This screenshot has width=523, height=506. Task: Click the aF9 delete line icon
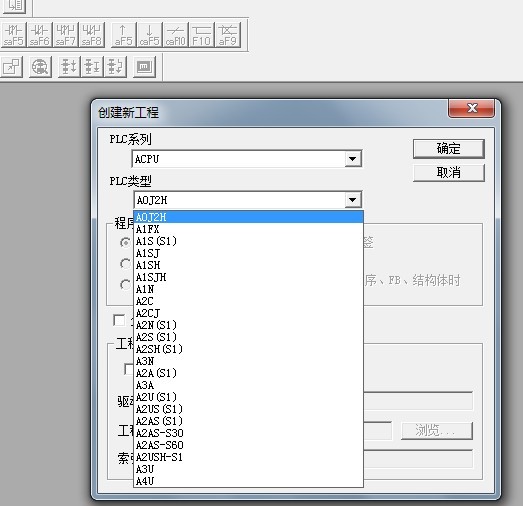[x=228, y=35]
